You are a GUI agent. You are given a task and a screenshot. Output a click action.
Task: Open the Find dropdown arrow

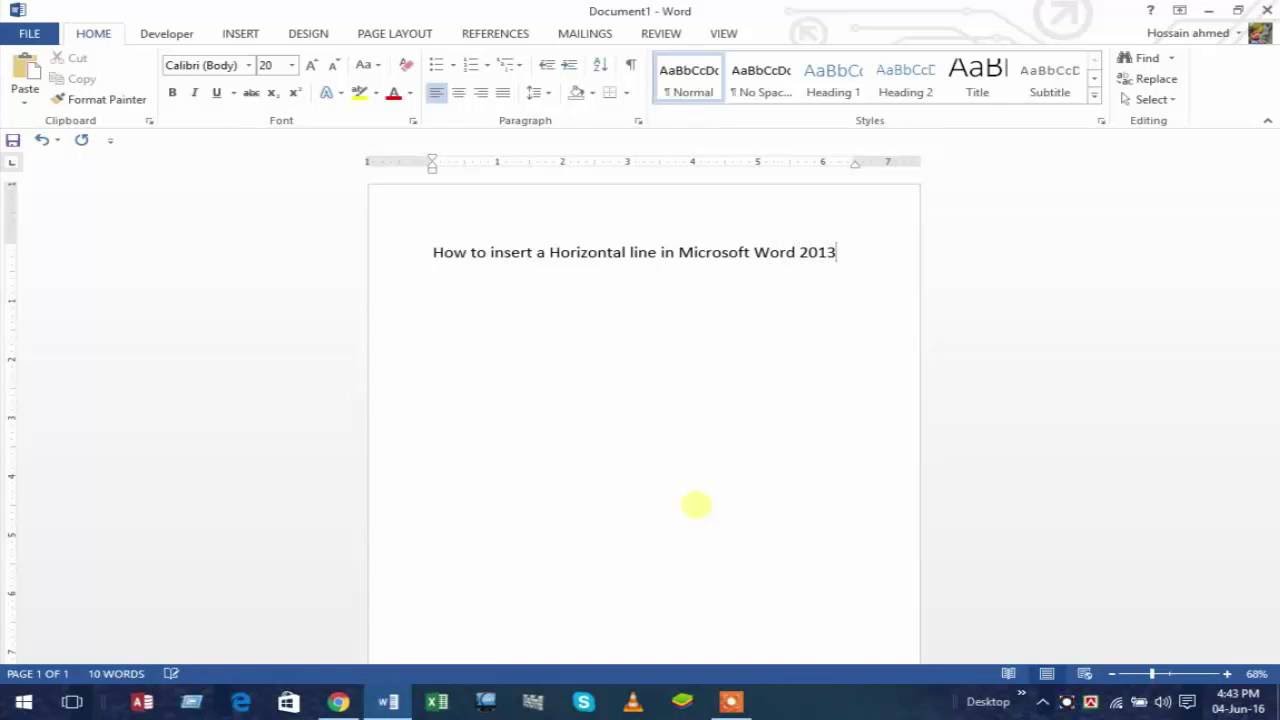(x=1171, y=58)
